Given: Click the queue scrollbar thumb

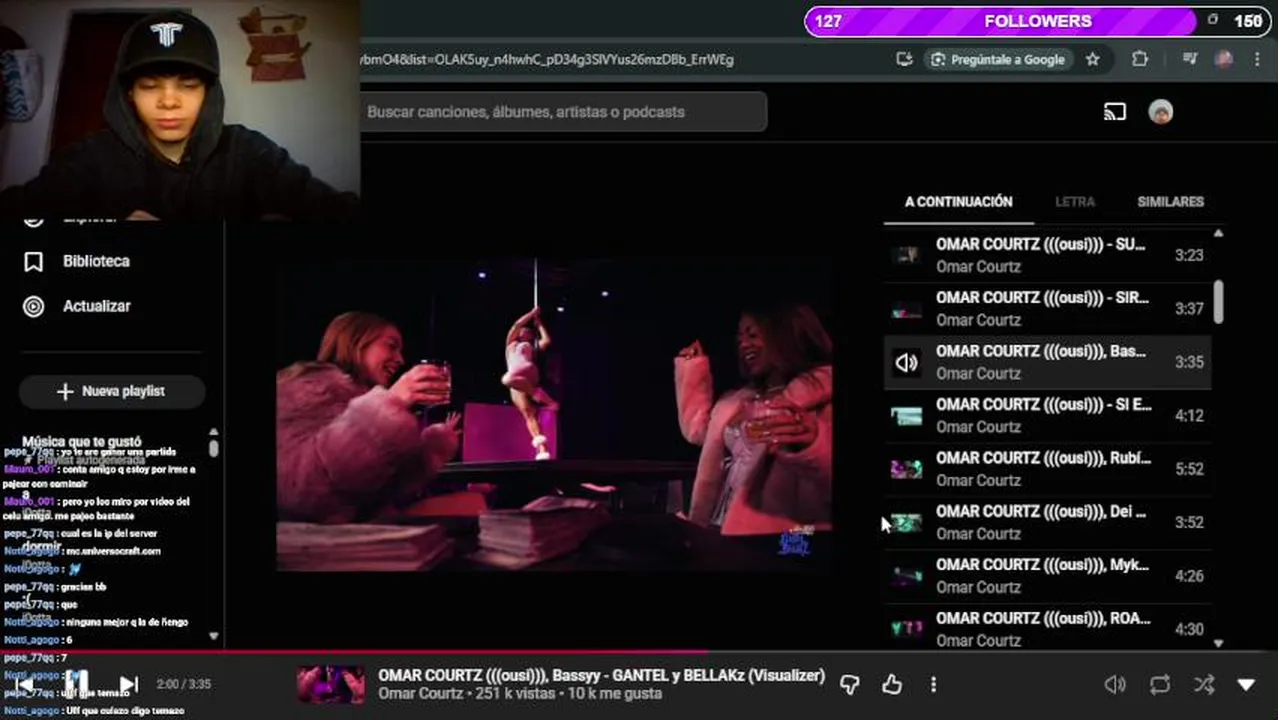Looking at the screenshot, I should (x=1218, y=301).
